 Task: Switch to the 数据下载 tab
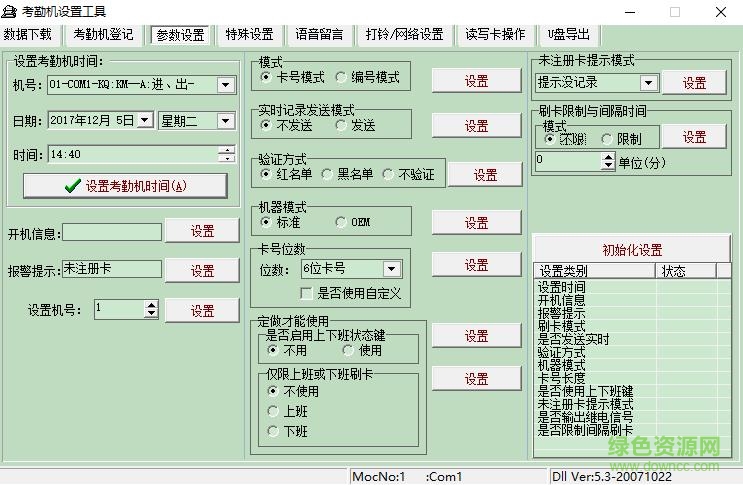pos(27,34)
